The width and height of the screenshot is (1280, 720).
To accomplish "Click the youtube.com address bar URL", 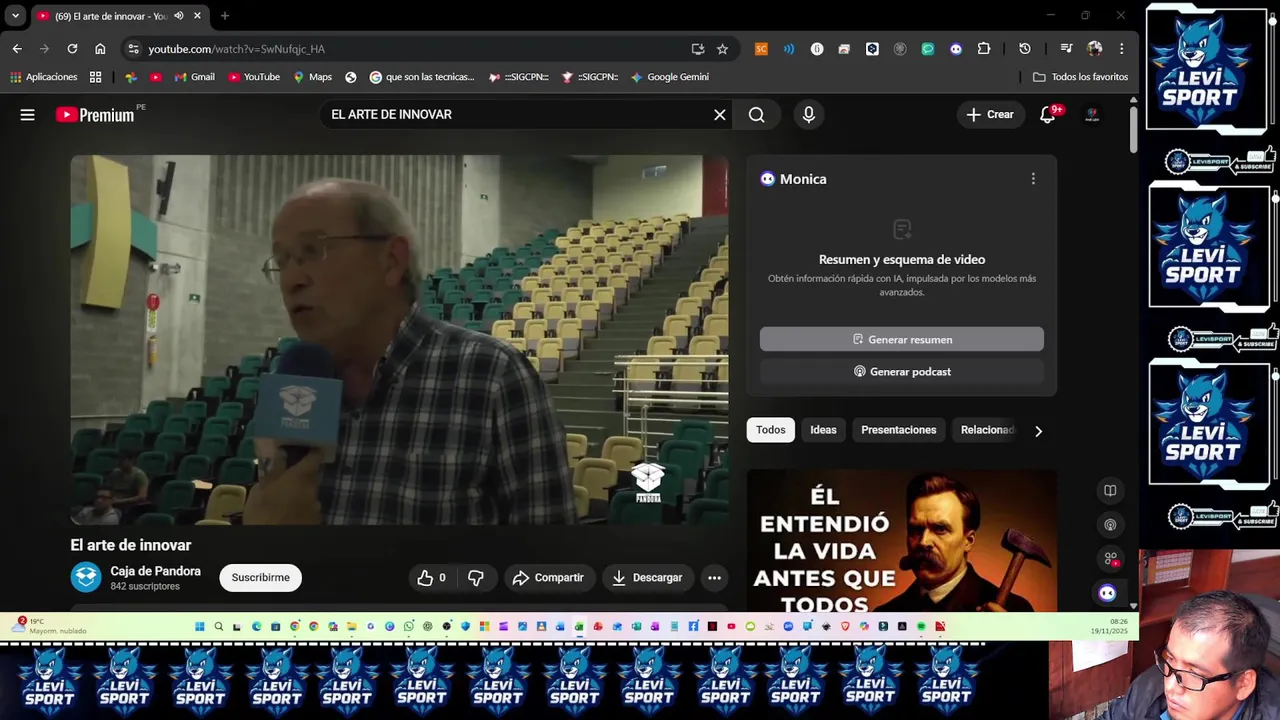I will point(237,49).
